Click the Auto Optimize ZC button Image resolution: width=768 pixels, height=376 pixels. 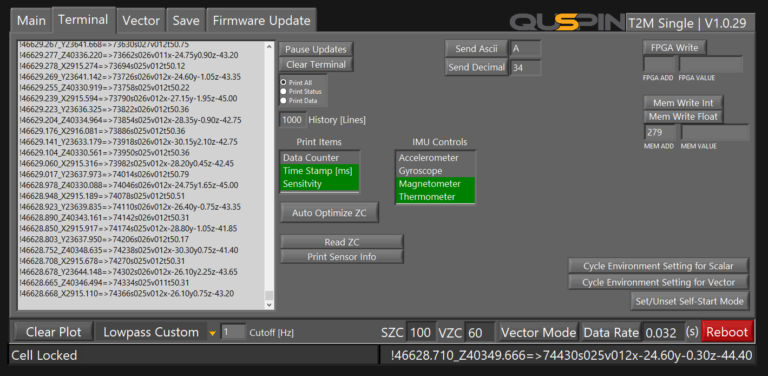(329, 213)
